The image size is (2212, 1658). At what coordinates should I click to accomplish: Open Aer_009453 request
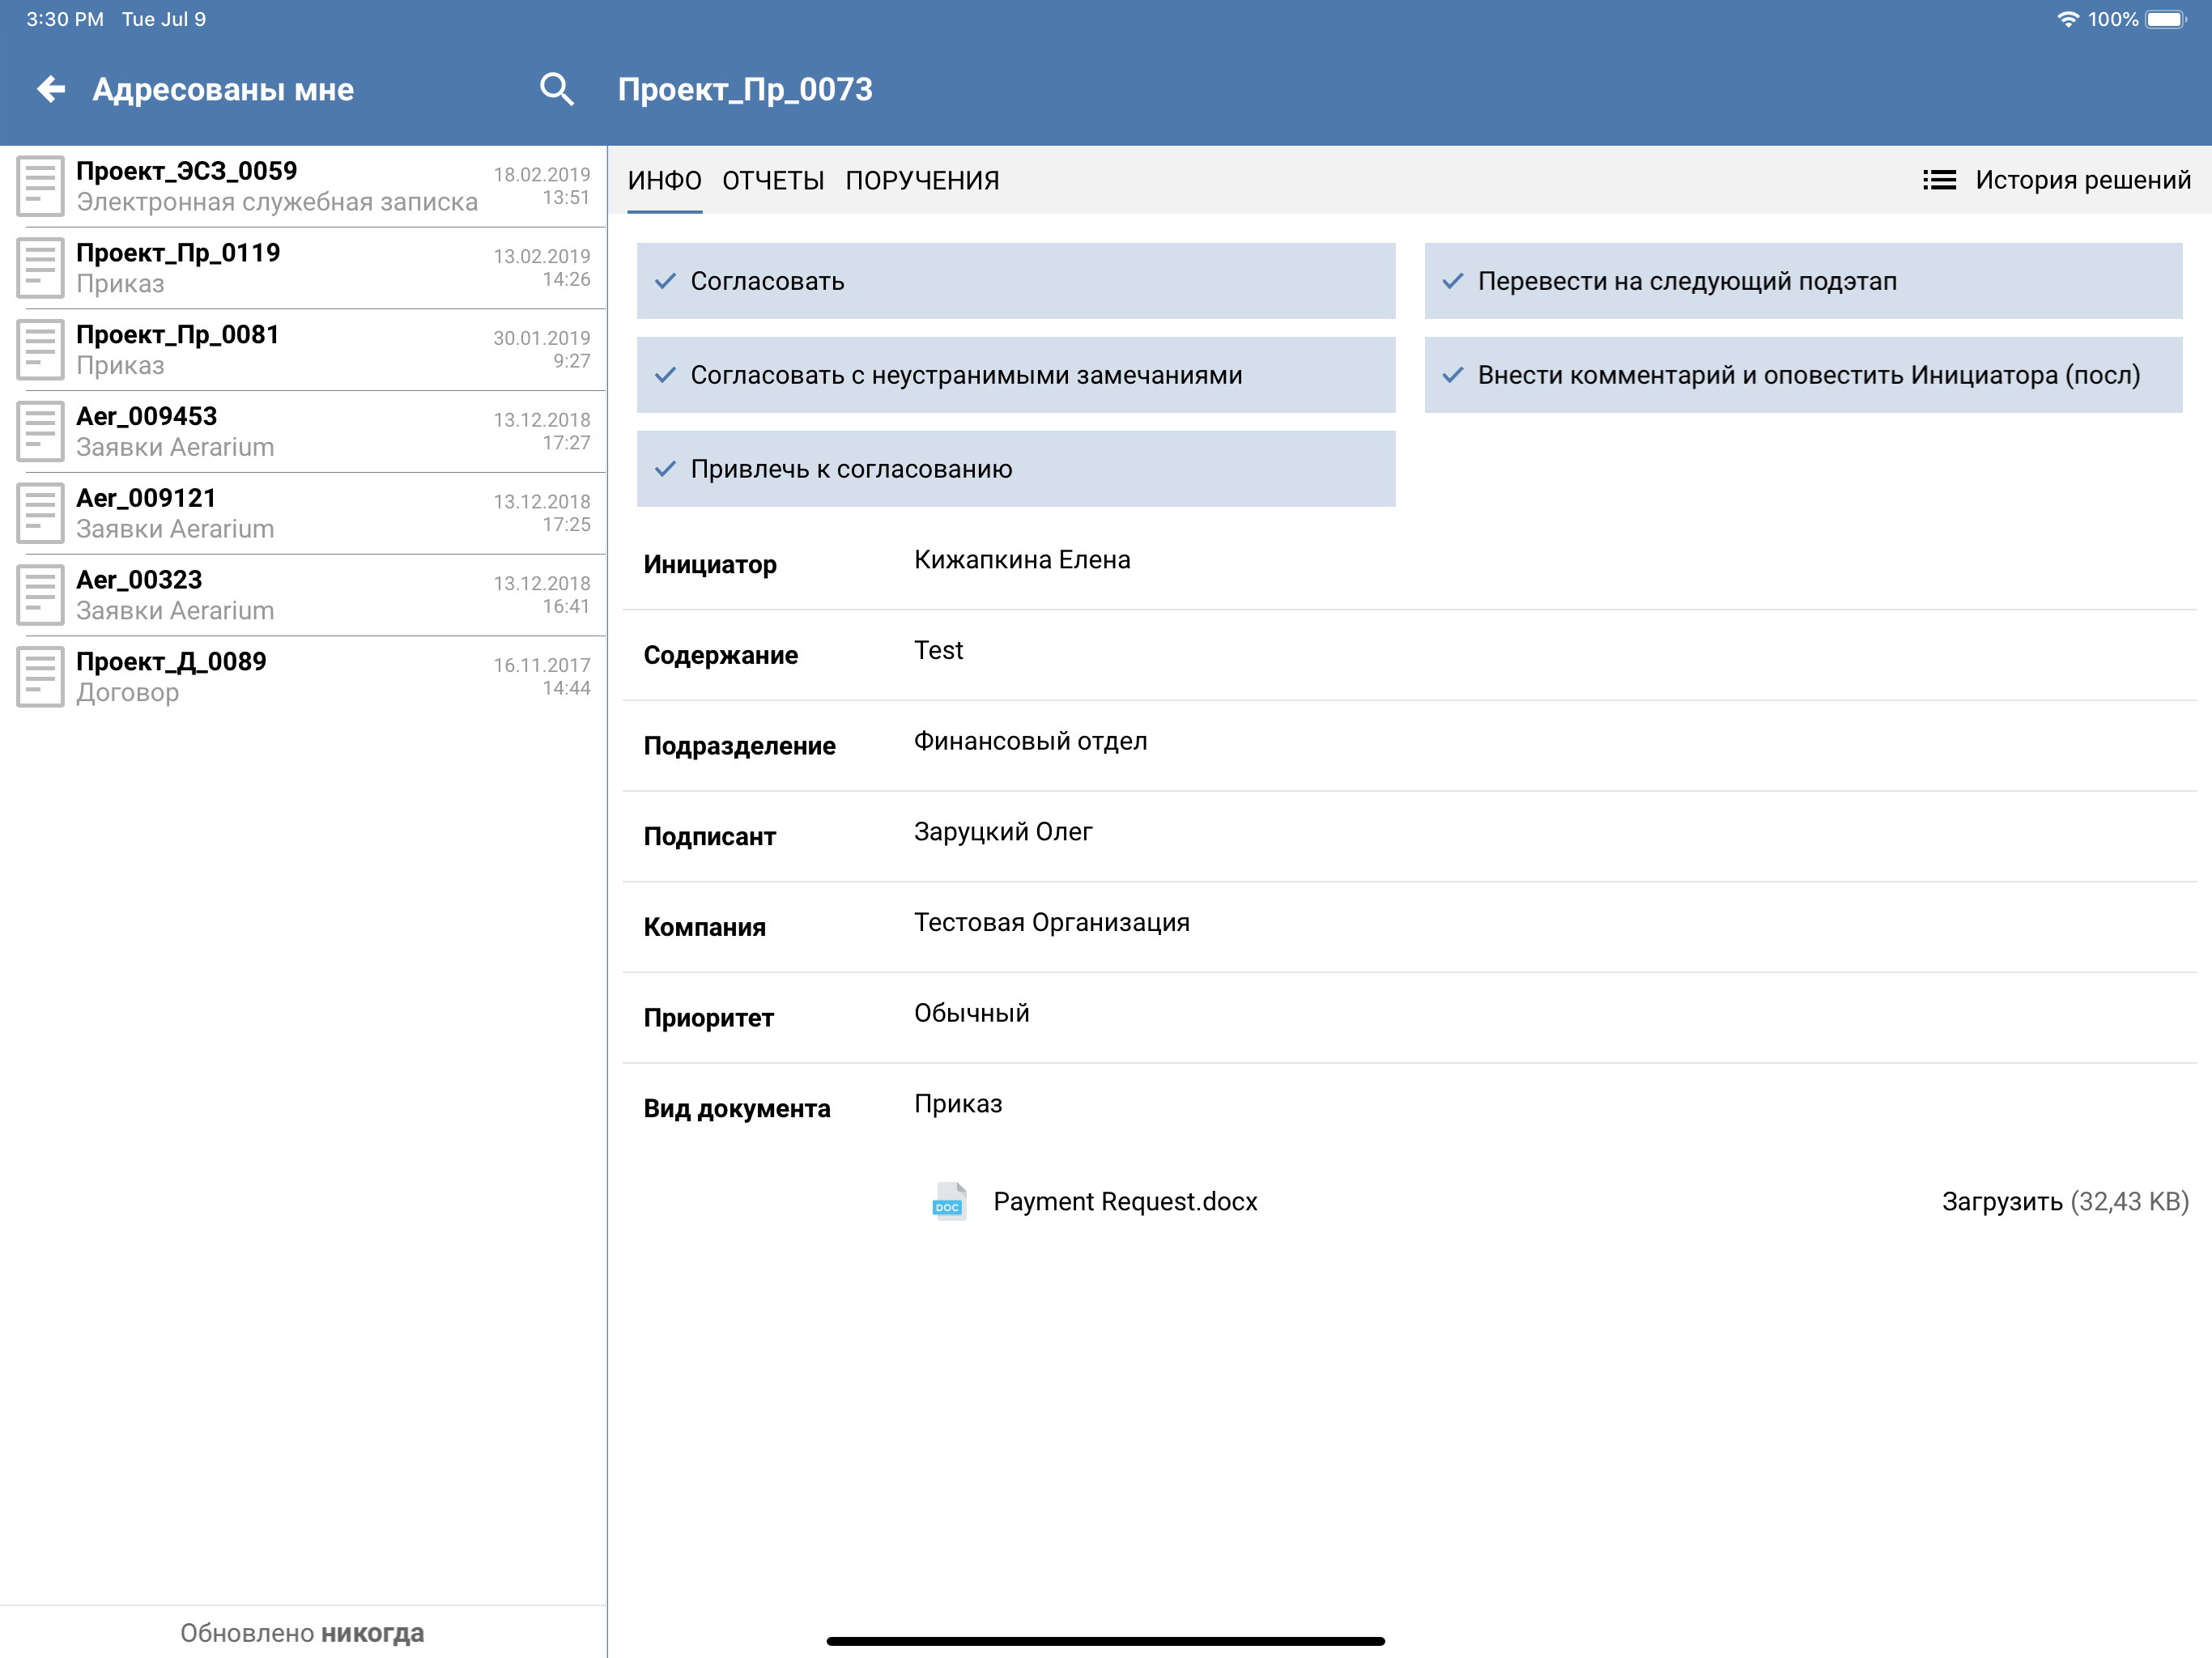point(303,433)
